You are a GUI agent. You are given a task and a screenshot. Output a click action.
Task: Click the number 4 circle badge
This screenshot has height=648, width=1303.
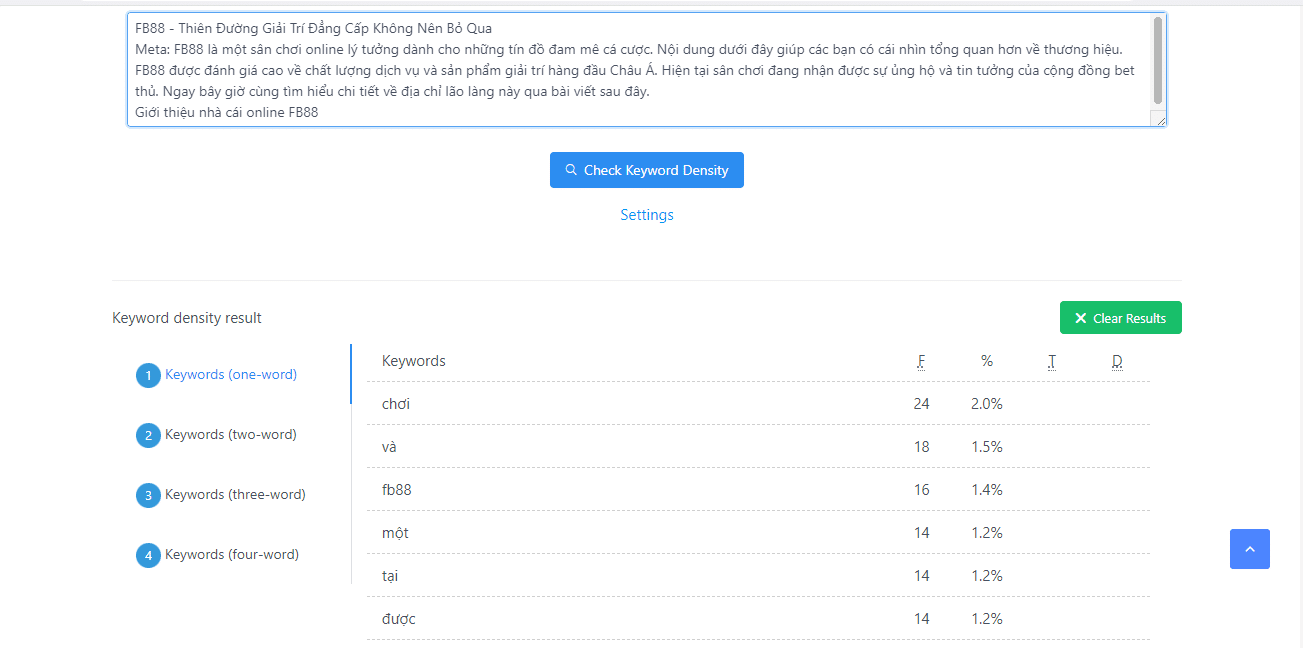coord(148,555)
